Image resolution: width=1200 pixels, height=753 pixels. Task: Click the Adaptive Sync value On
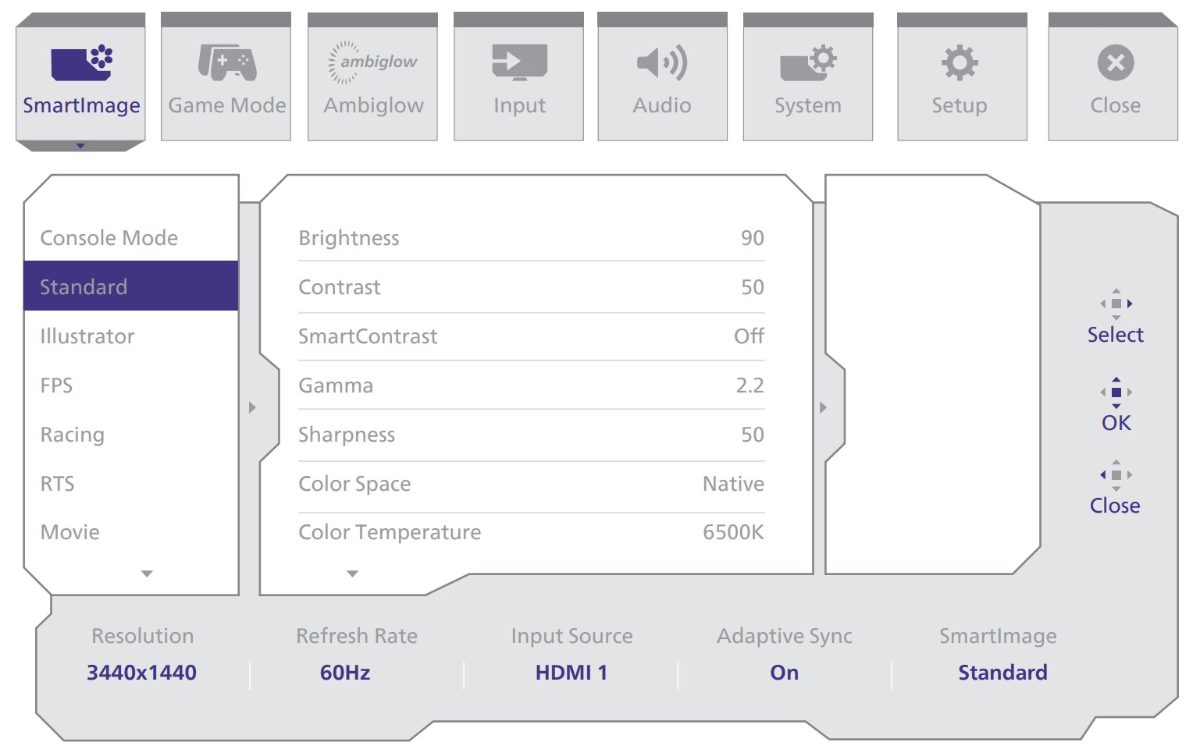(x=784, y=672)
